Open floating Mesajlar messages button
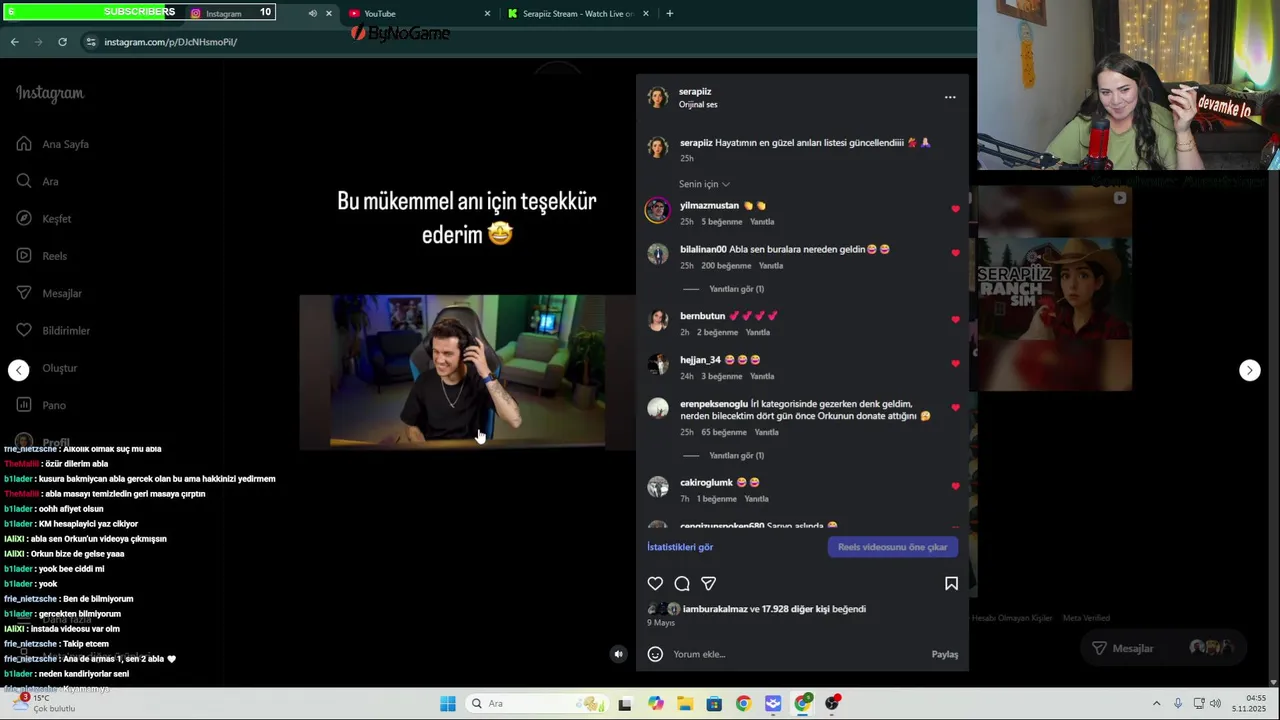The height and width of the screenshot is (720, 1280). tap(1162, 648)
